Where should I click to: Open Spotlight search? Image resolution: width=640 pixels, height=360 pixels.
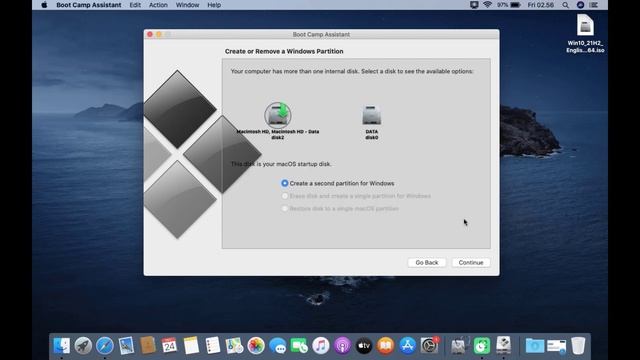(565, 5)
